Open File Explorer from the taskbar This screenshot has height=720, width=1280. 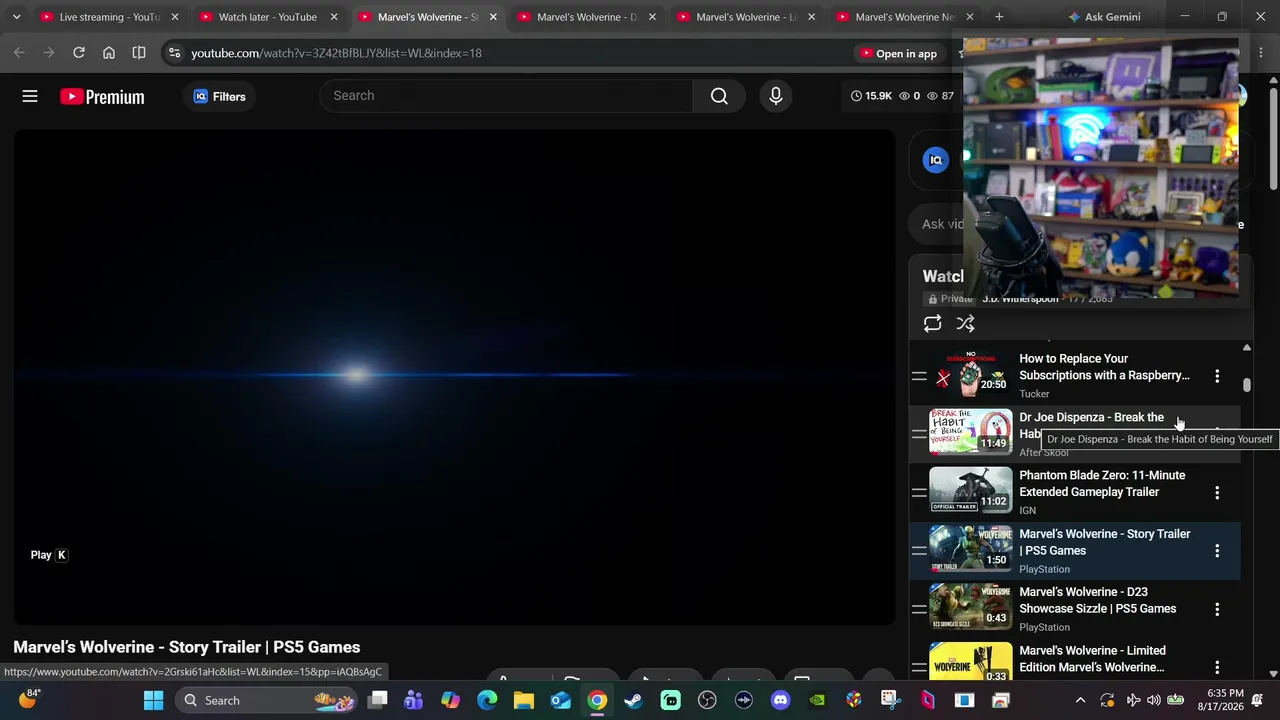click(524, 700)
